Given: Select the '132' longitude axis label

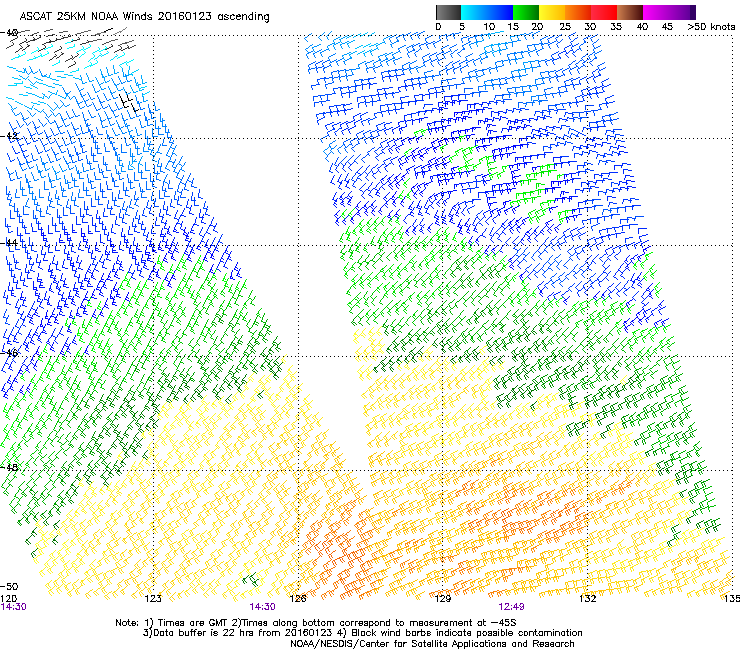Looking at the screenshot, I should coord(587,599).
